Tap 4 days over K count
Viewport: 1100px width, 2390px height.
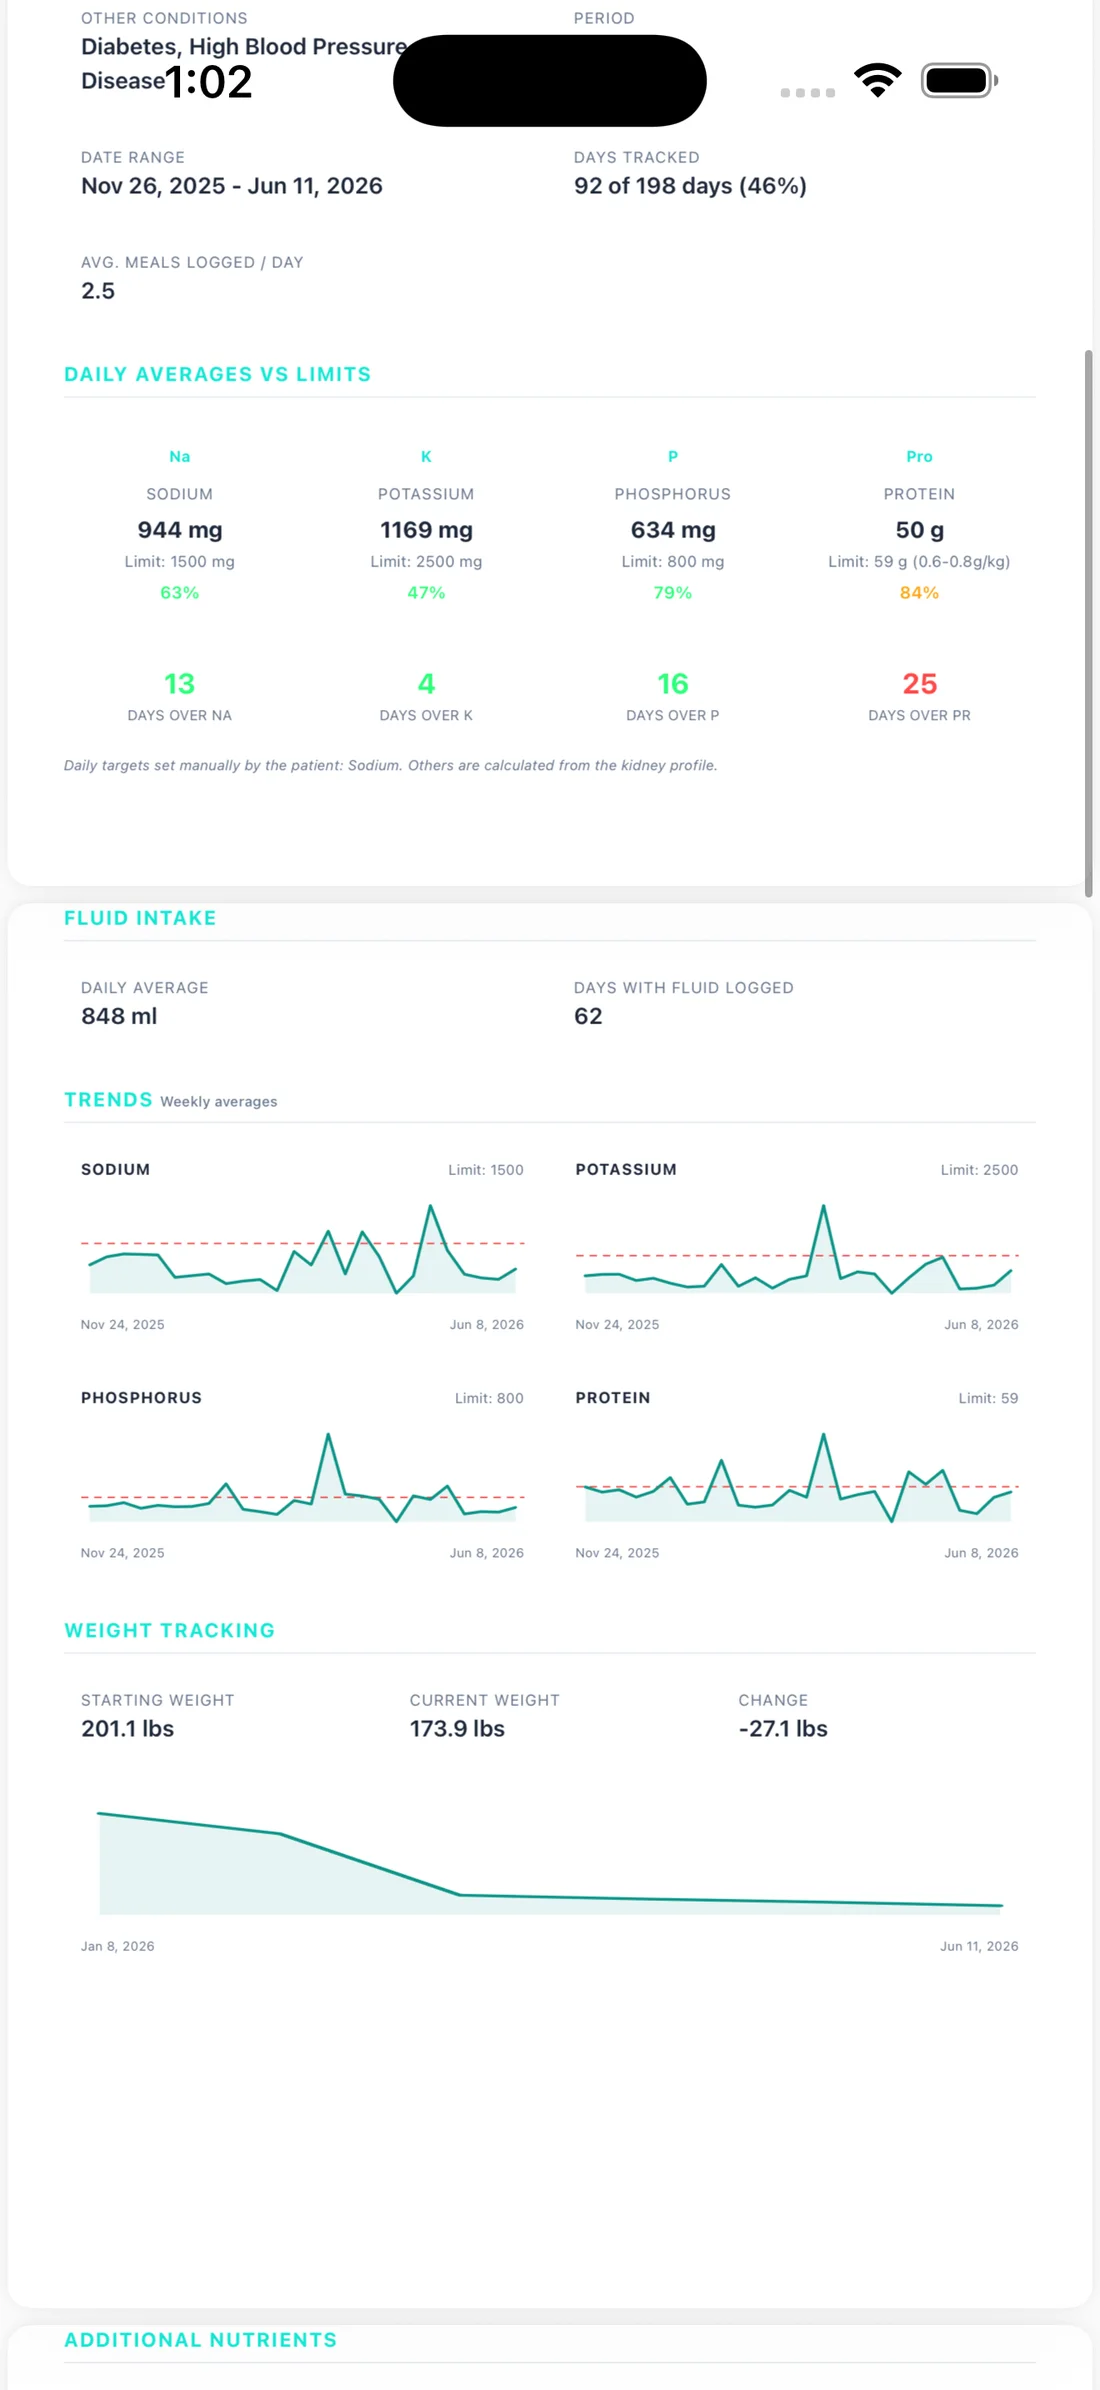pos(426,684)
